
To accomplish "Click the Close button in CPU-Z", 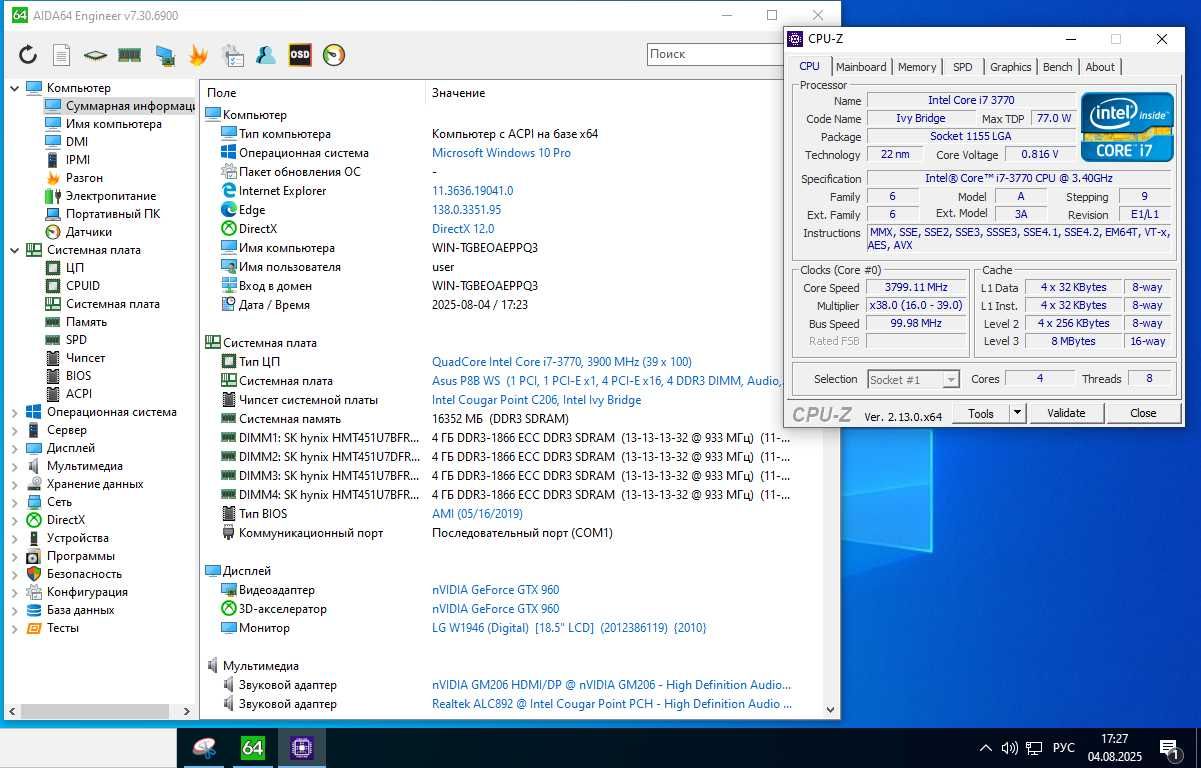I will pos(1143,413).
